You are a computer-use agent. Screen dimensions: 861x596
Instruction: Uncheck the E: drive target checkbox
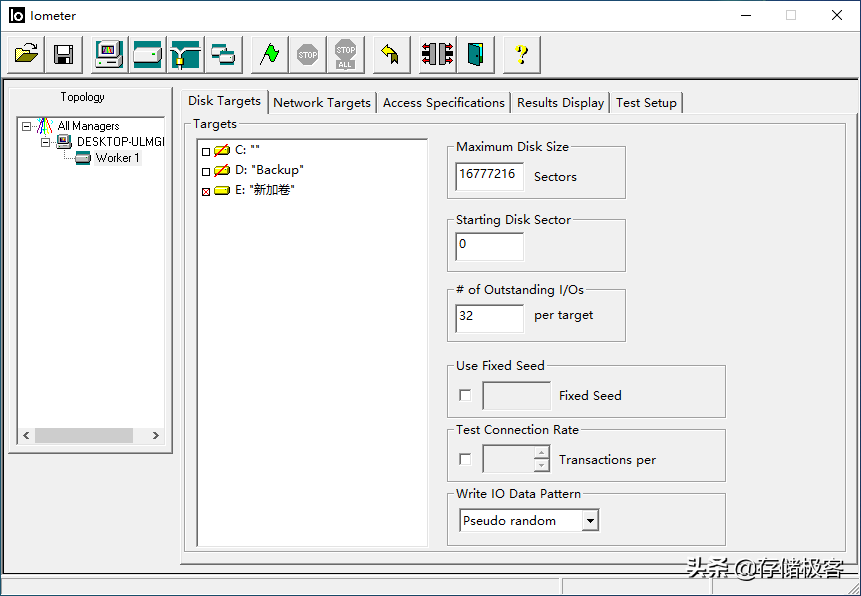click(206, 192)
